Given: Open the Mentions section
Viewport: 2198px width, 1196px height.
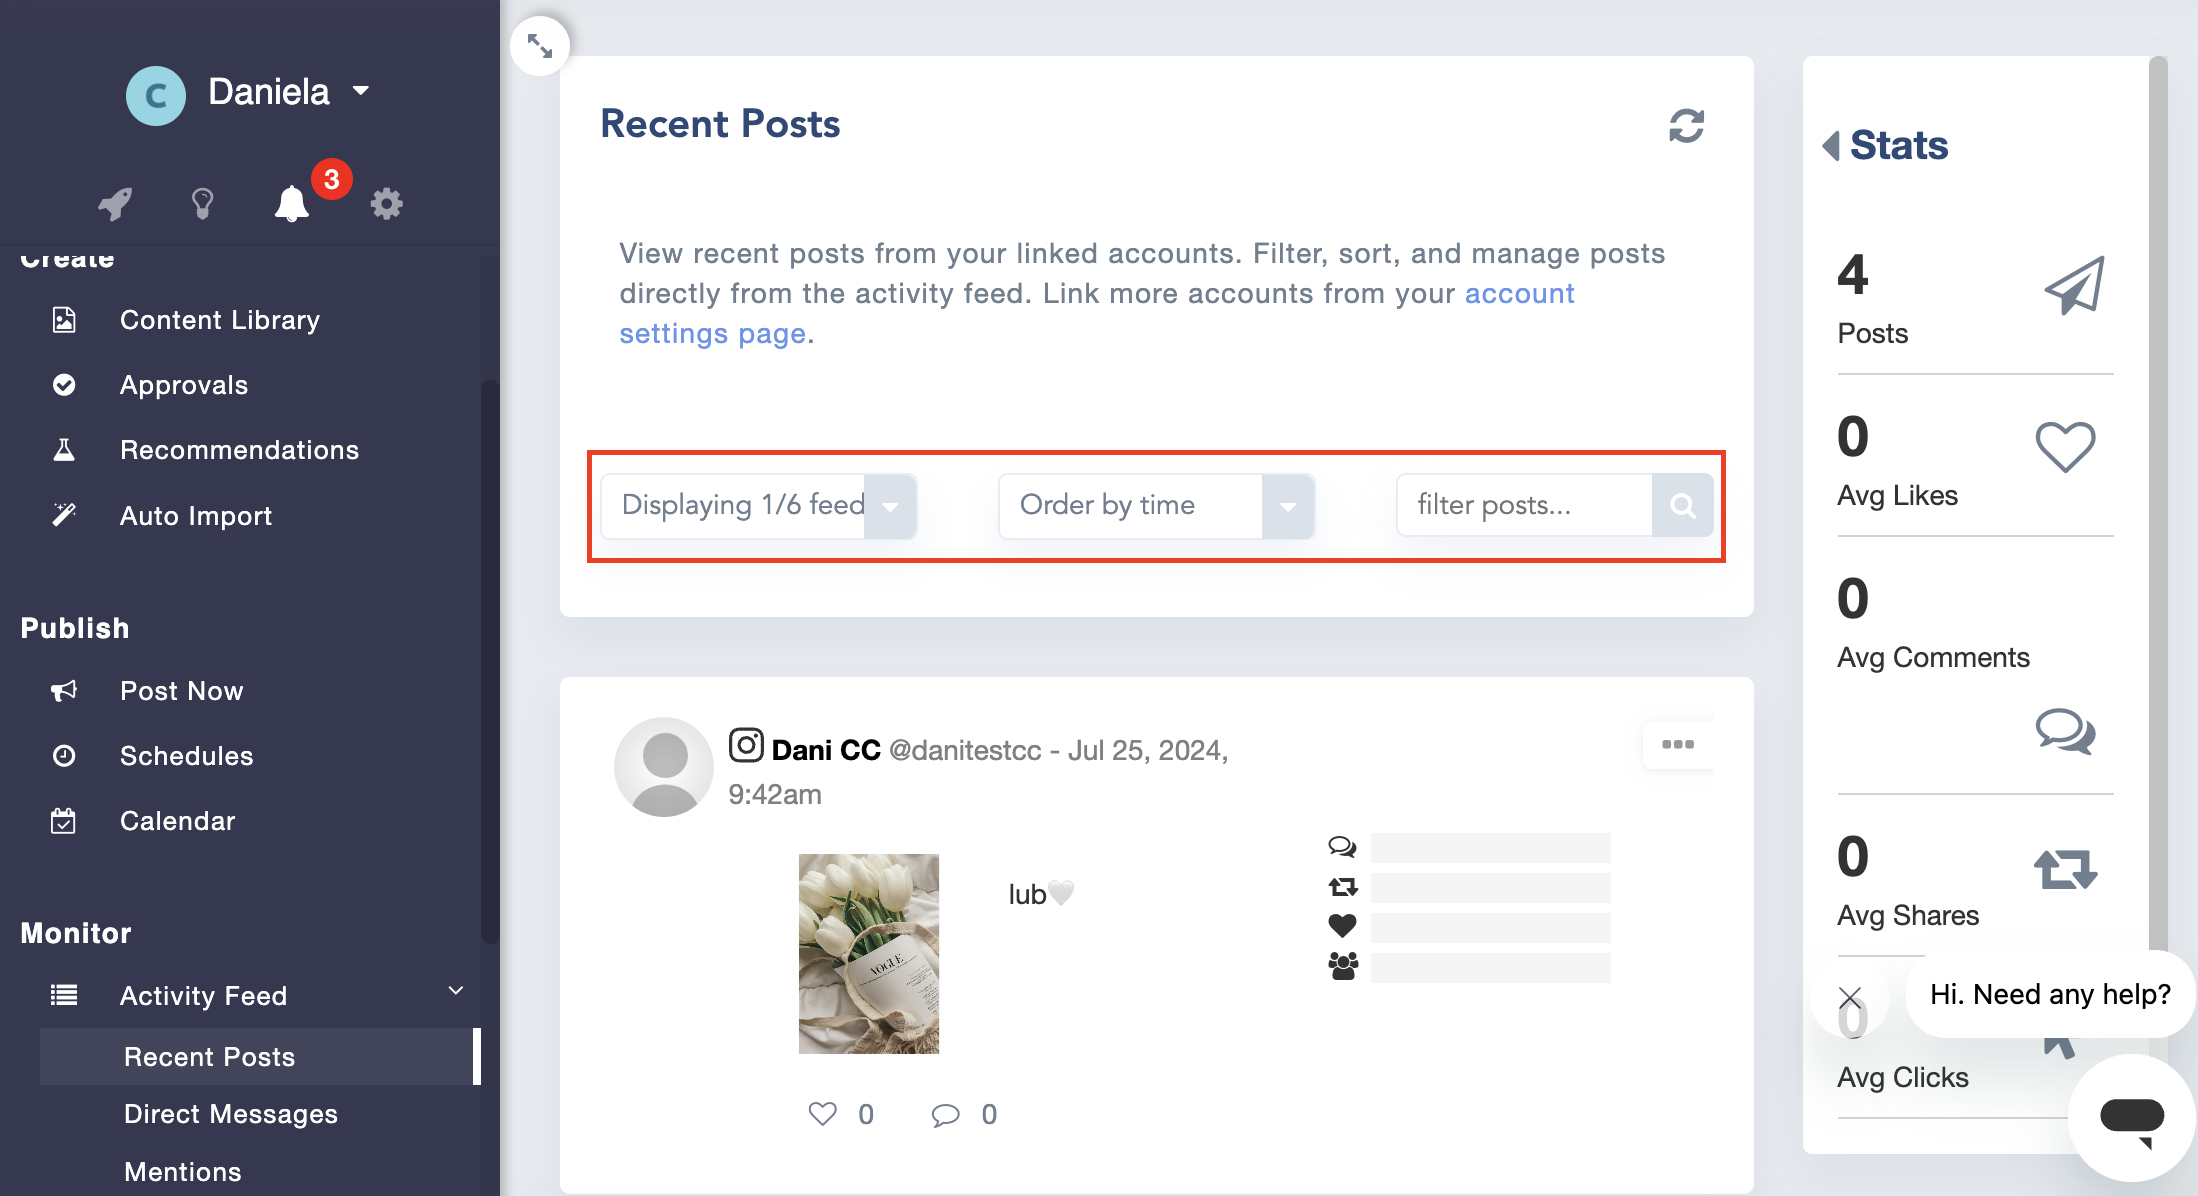Looking at the screenshot, I should click(182, 1170).
